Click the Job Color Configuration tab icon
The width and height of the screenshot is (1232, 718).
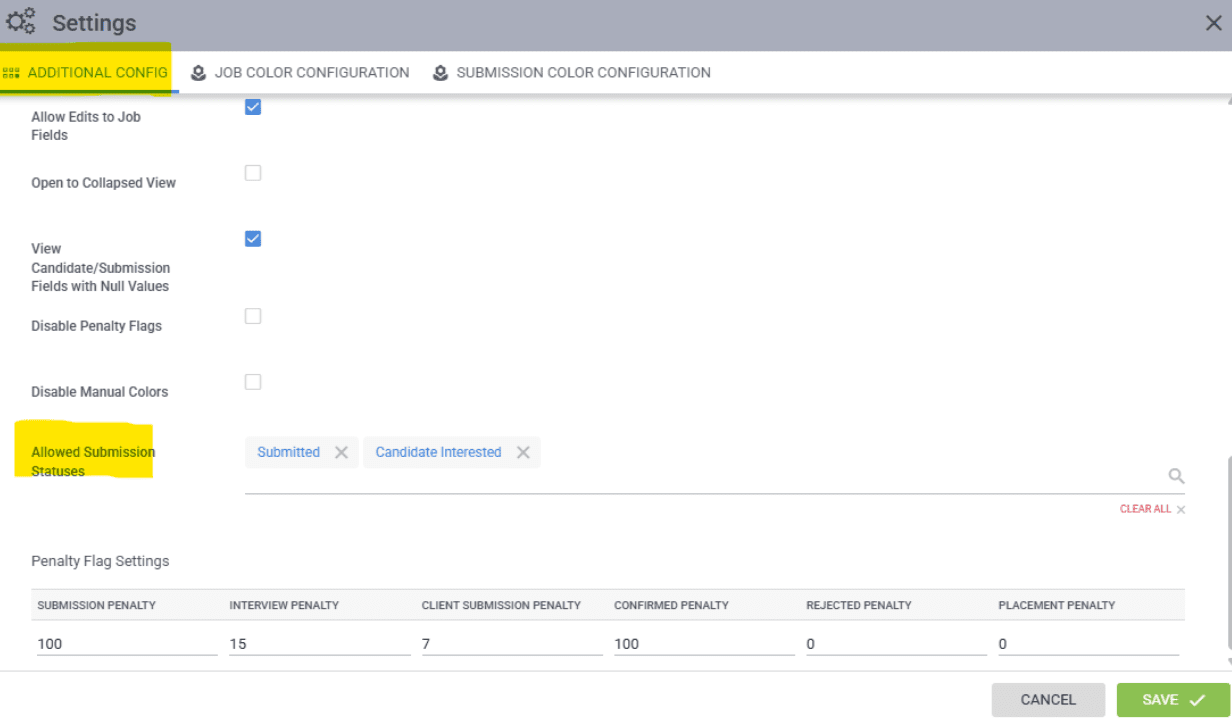[199, 73]
